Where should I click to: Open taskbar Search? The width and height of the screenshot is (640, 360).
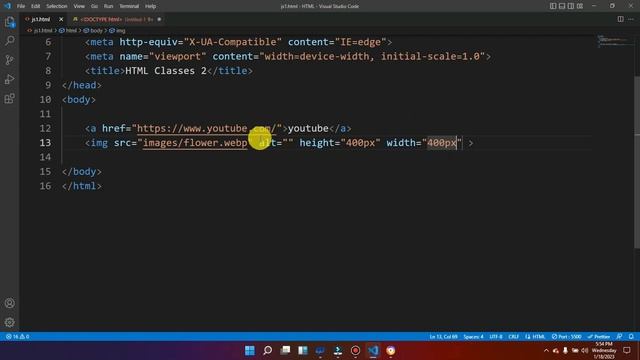[267, 351]
